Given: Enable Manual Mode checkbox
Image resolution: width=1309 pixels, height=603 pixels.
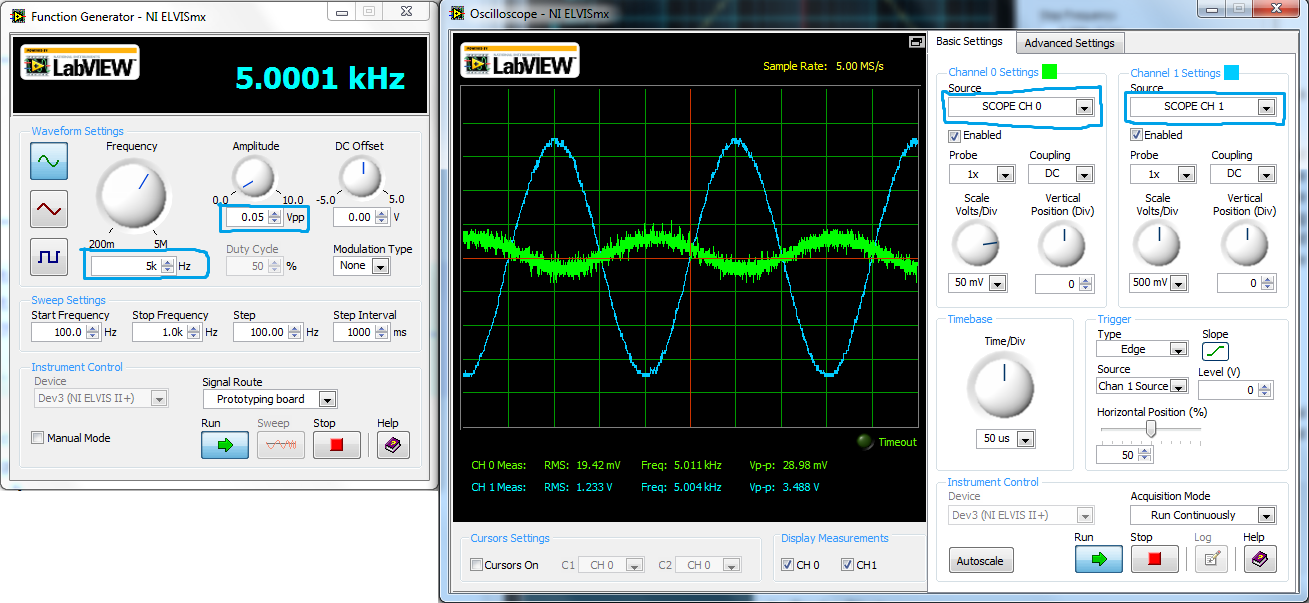Looking at the screenshot, I should pyautogui.click(x=37, y=438).
